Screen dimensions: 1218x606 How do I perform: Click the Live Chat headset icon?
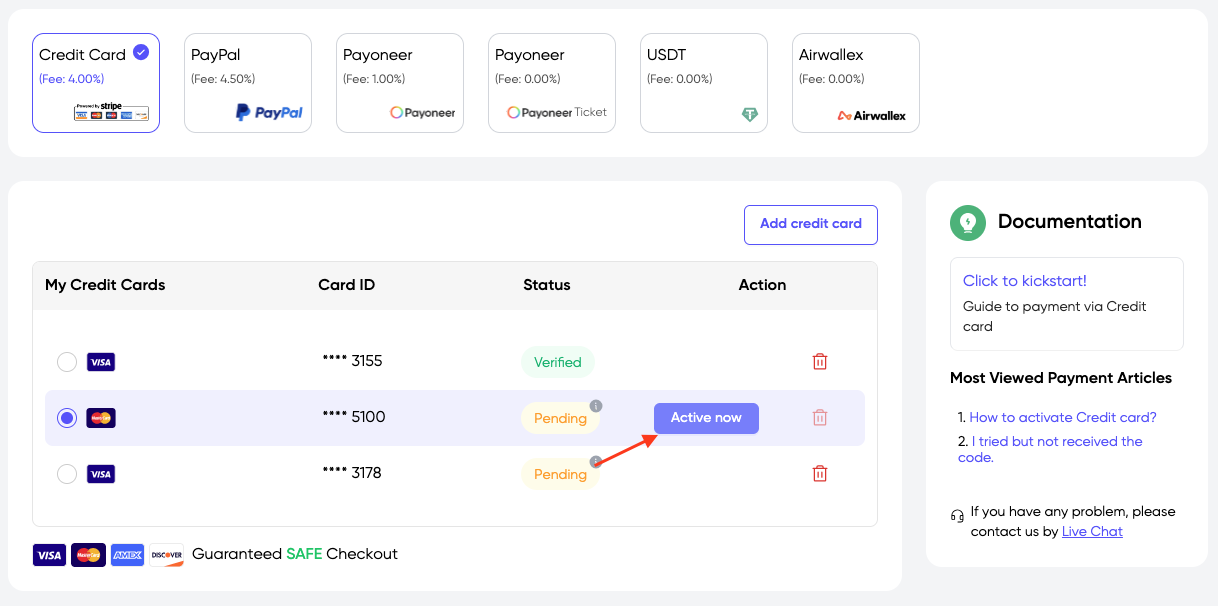pyautogui.click(x=956, y=514)
